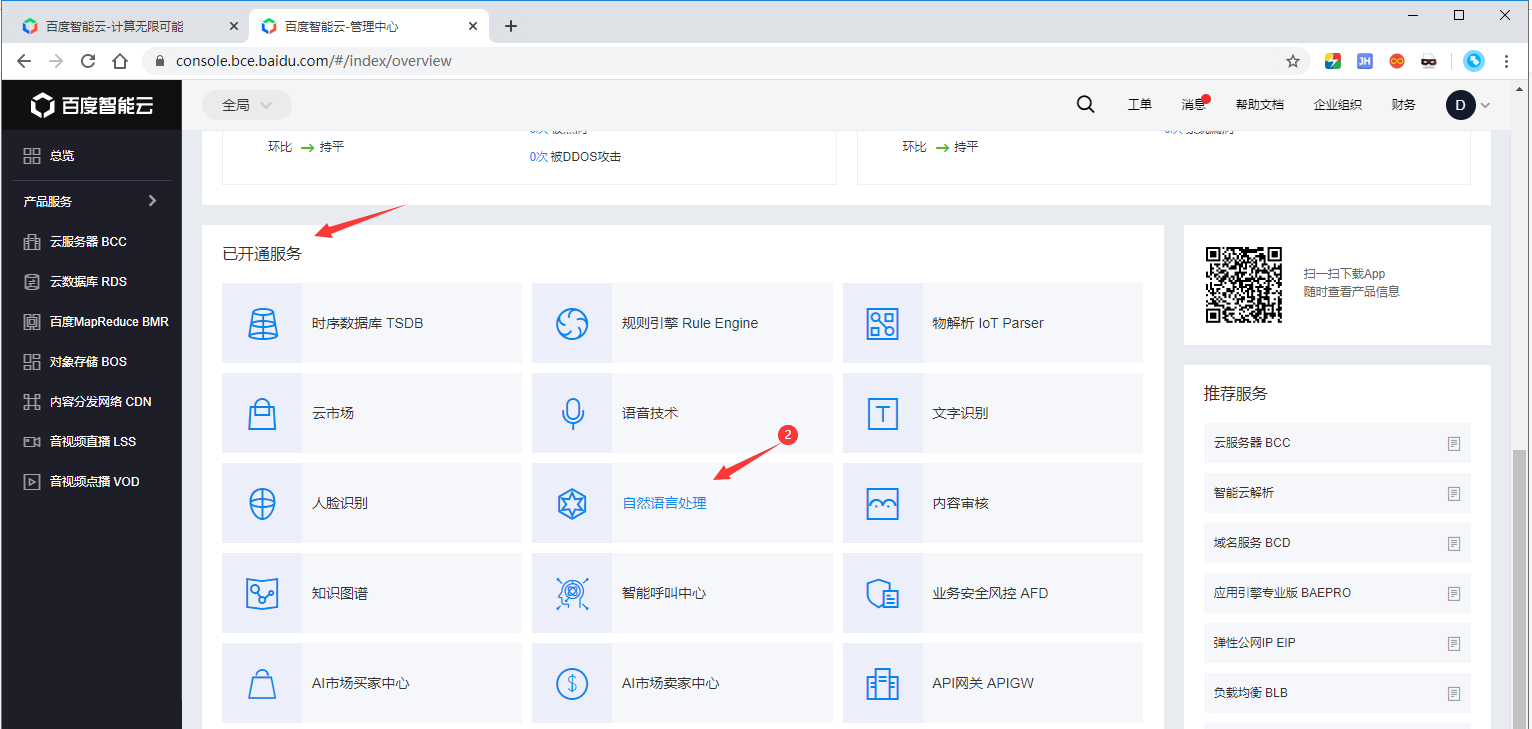Open 文字识别 via its T icon
The image size is (1532, 729).
[882, 412]
